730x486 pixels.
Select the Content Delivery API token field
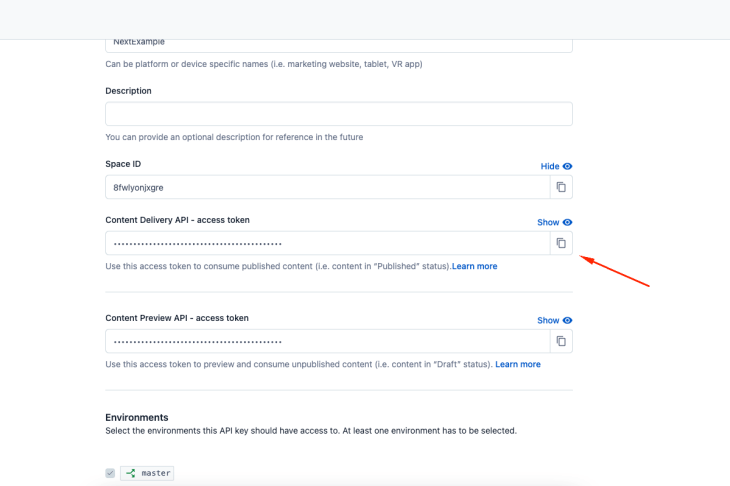[328, 243]
